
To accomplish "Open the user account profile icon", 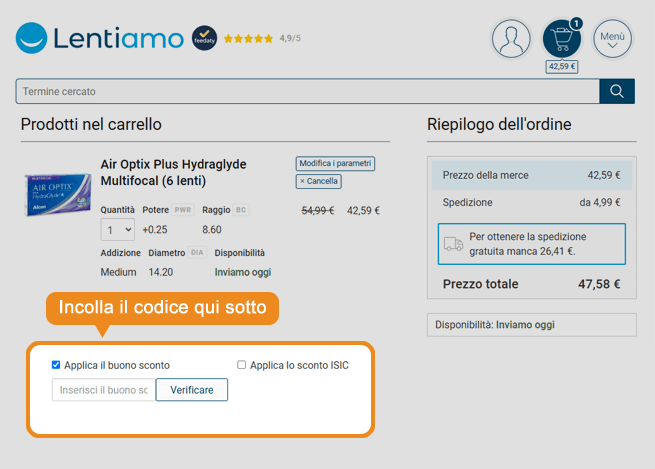I will (x=511, y=39).
